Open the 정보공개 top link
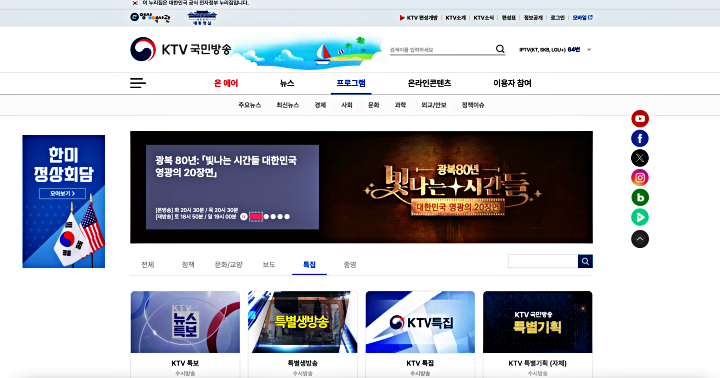The image size is (720, 378). point(533,18)
